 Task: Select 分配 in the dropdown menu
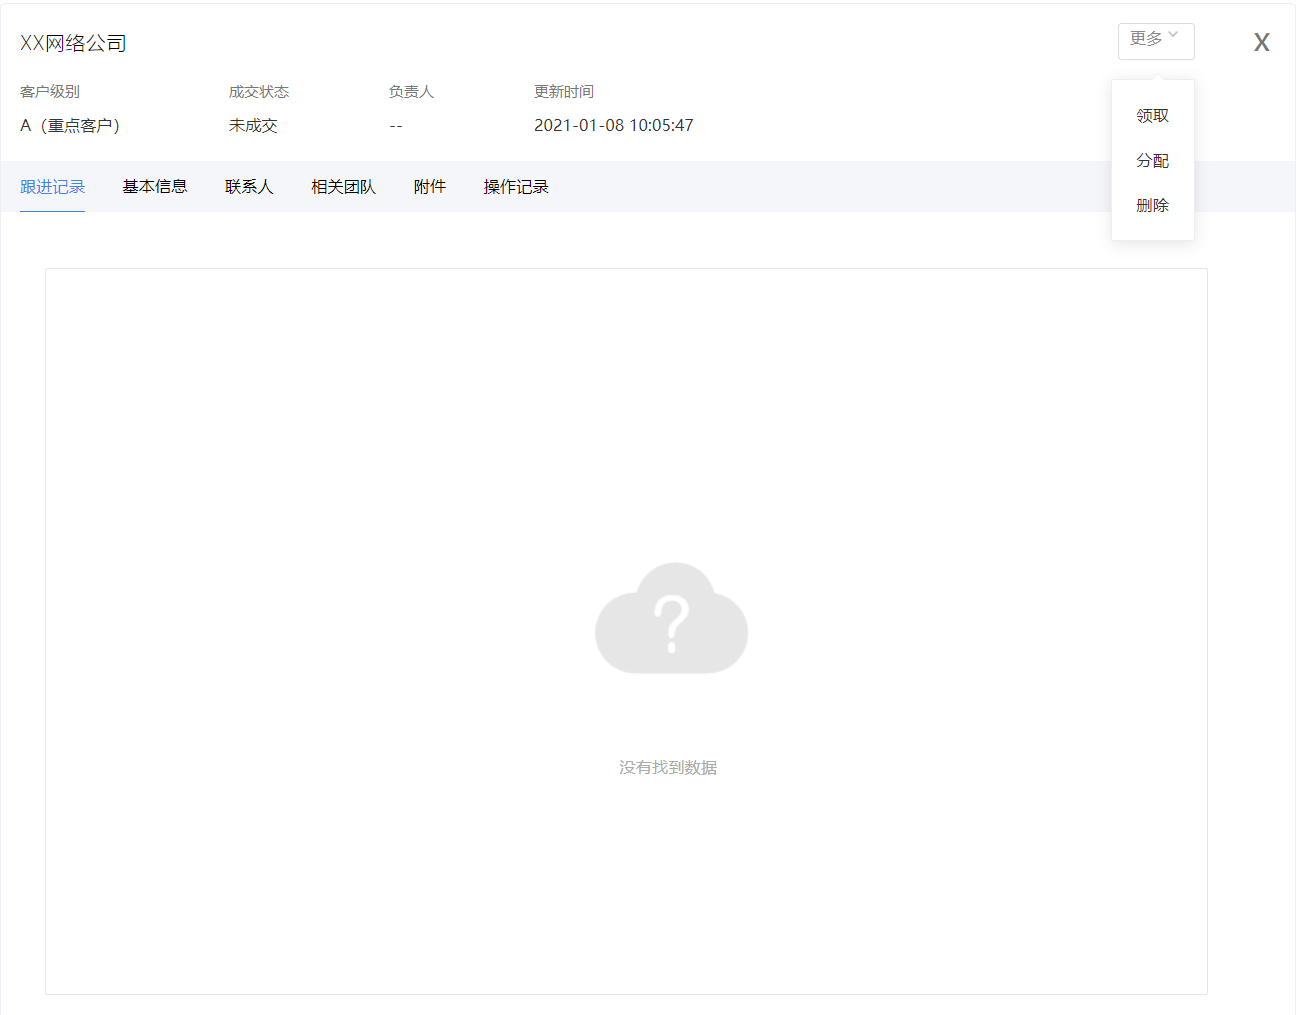(x=1152, y=161)
